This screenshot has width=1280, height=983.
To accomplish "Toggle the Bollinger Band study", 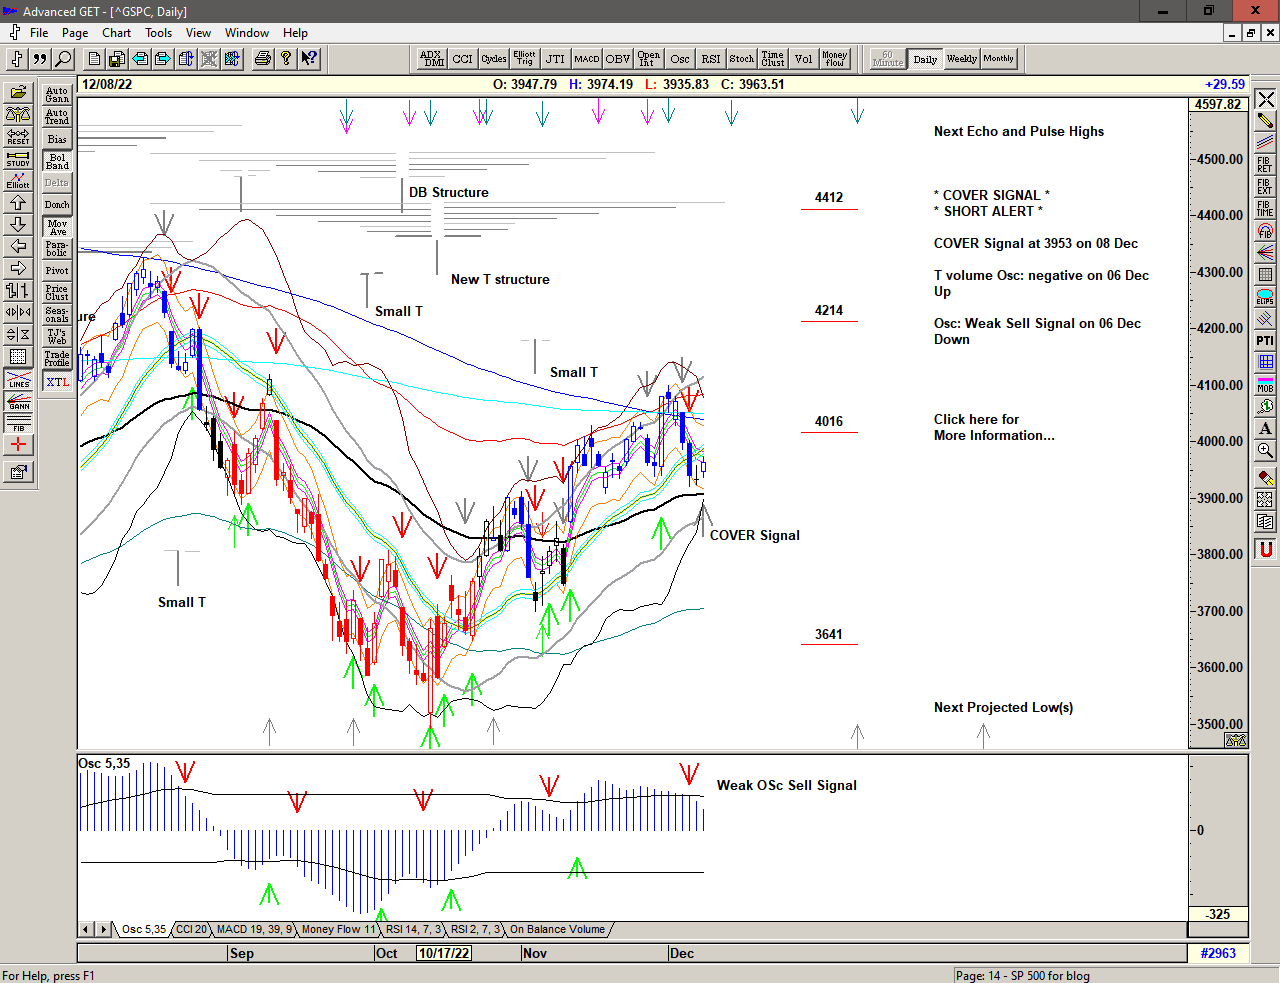I will 57,161.
